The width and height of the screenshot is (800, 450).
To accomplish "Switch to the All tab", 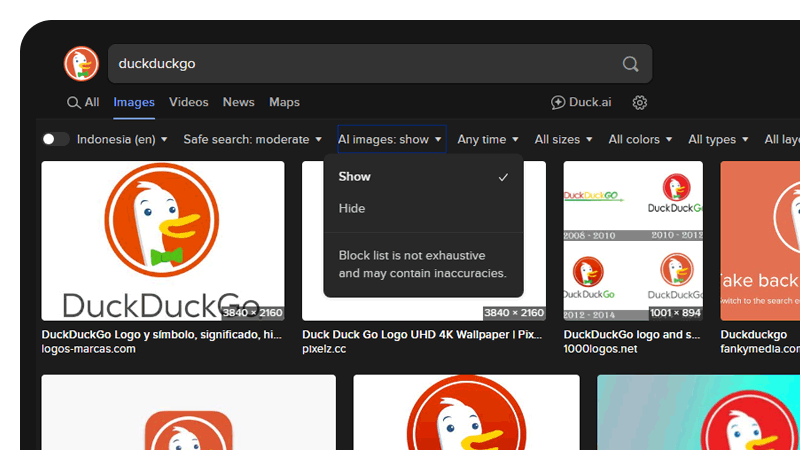I will coord(83,103).
